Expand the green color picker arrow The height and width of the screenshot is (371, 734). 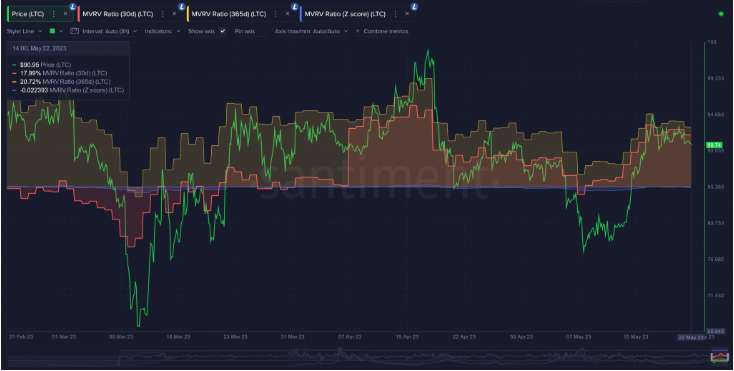[61, 31]
